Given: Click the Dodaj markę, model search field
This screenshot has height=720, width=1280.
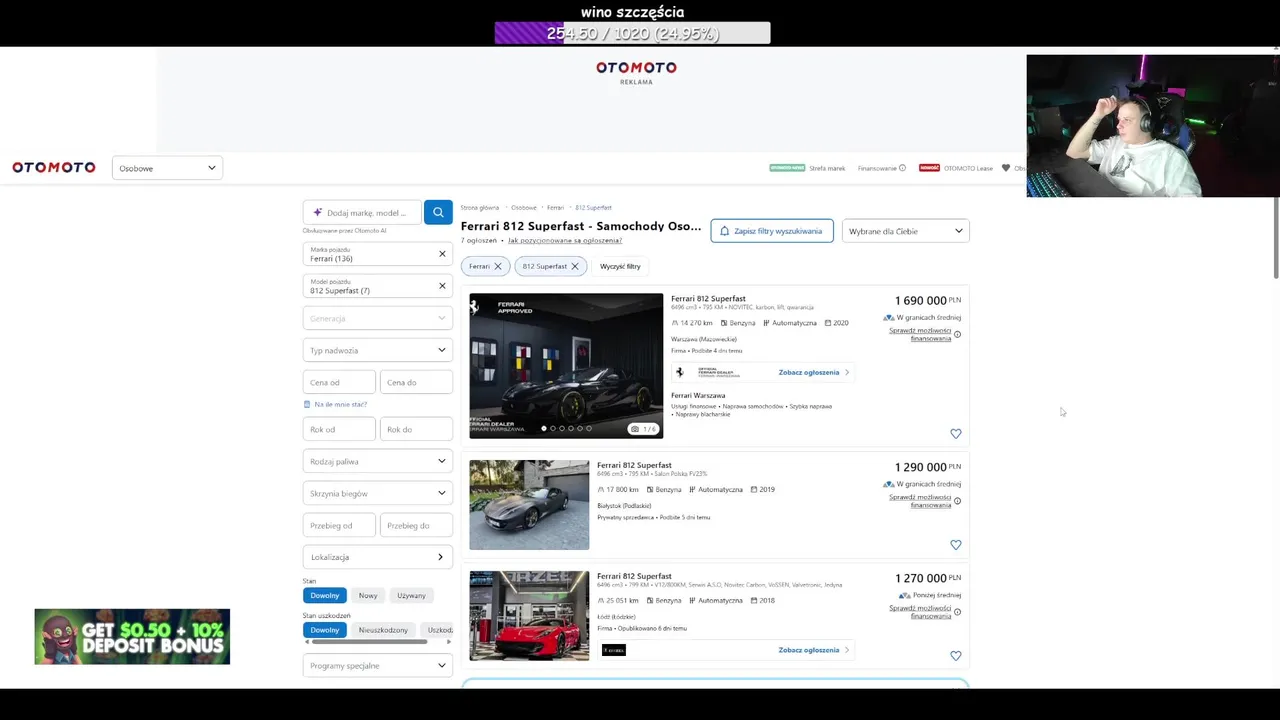Looking at the screenshot, I should point(362,212).
